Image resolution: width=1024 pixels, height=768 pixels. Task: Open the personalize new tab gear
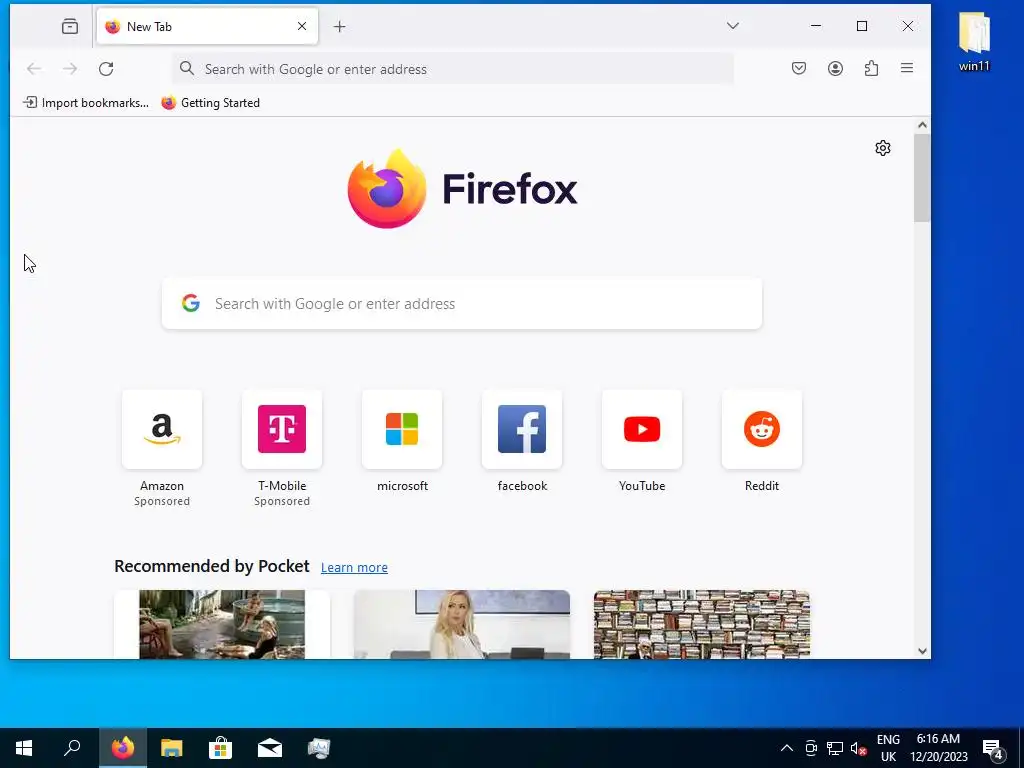tap(883, 148)
